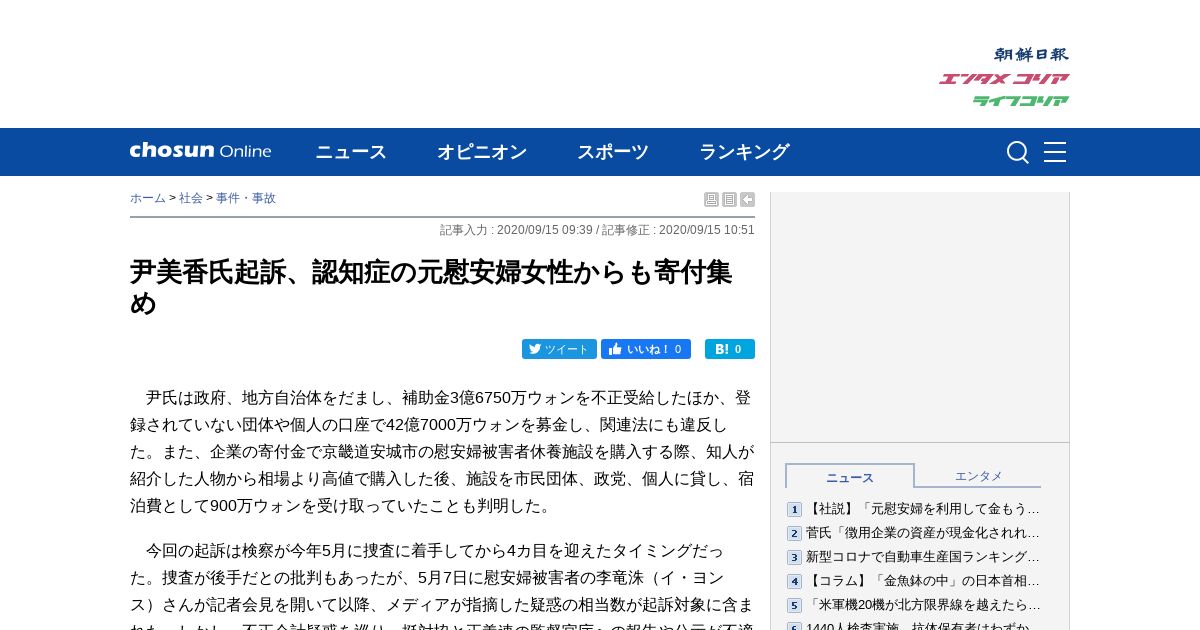Image resolution: width=1200 pixels, height=630 pixels.
Task: Open the エンタメコリア logo link
Action: click(1004, 79)
